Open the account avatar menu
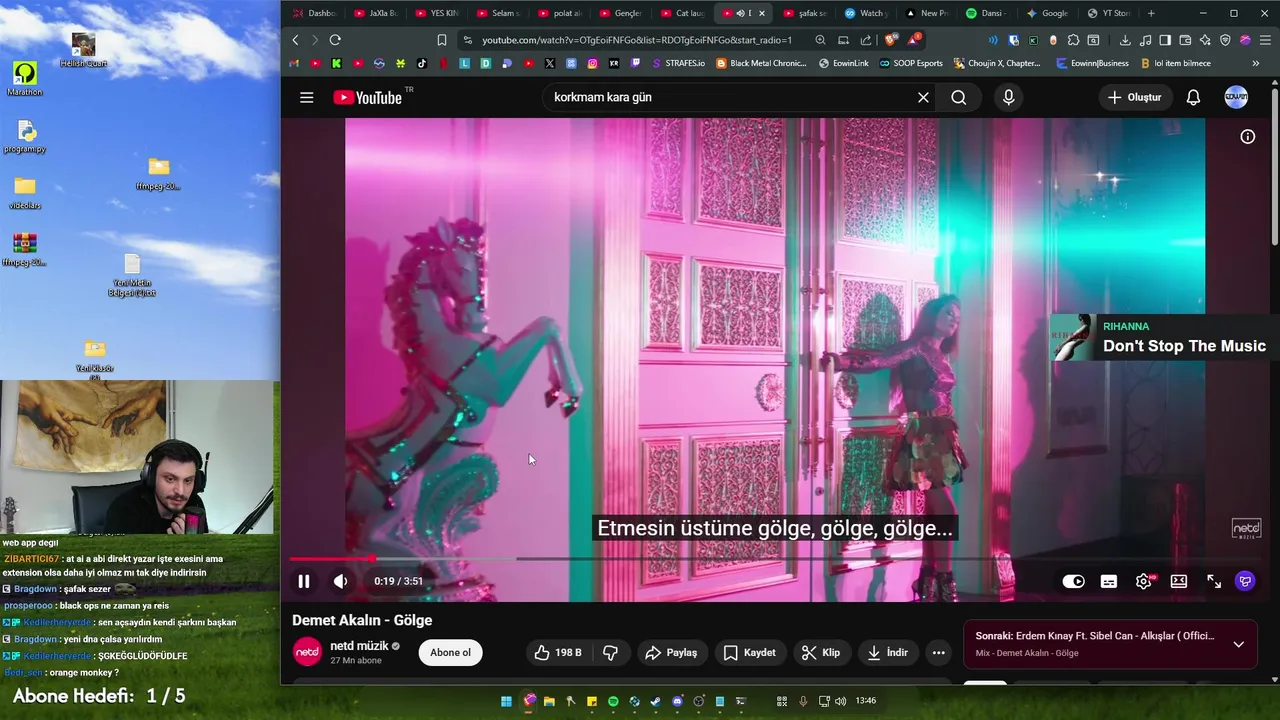The image size is (1280, 720). [x=1236, y=97]
